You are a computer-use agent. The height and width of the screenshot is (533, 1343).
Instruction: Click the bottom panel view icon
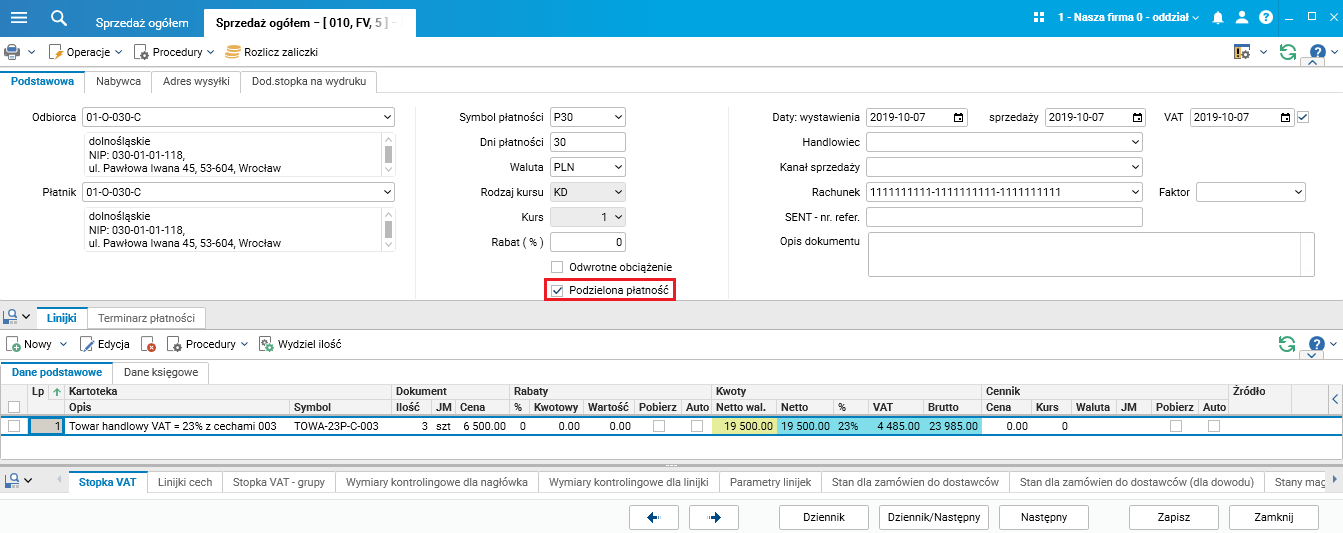pyautogui.click(x=12, y=481)
